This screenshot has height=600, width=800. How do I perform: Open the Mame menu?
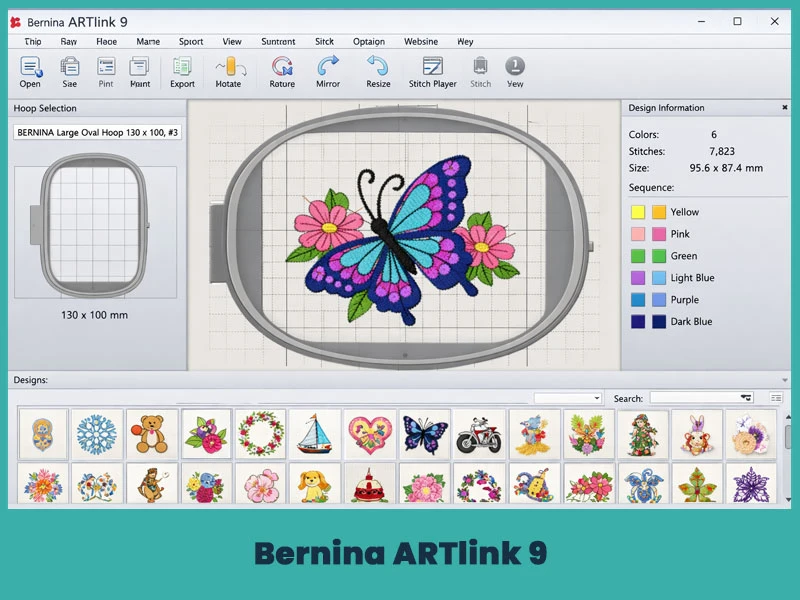pyautogui.click(x=148, y=42)
